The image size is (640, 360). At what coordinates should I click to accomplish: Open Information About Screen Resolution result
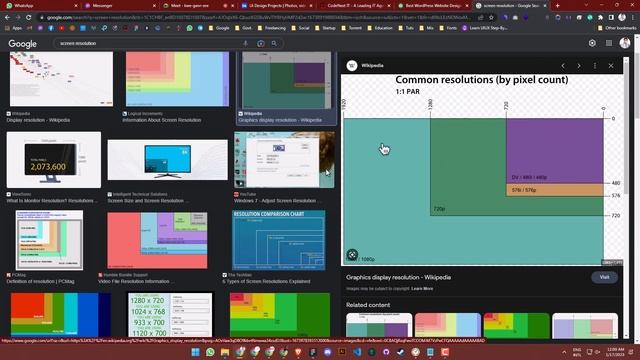point(162,120)
